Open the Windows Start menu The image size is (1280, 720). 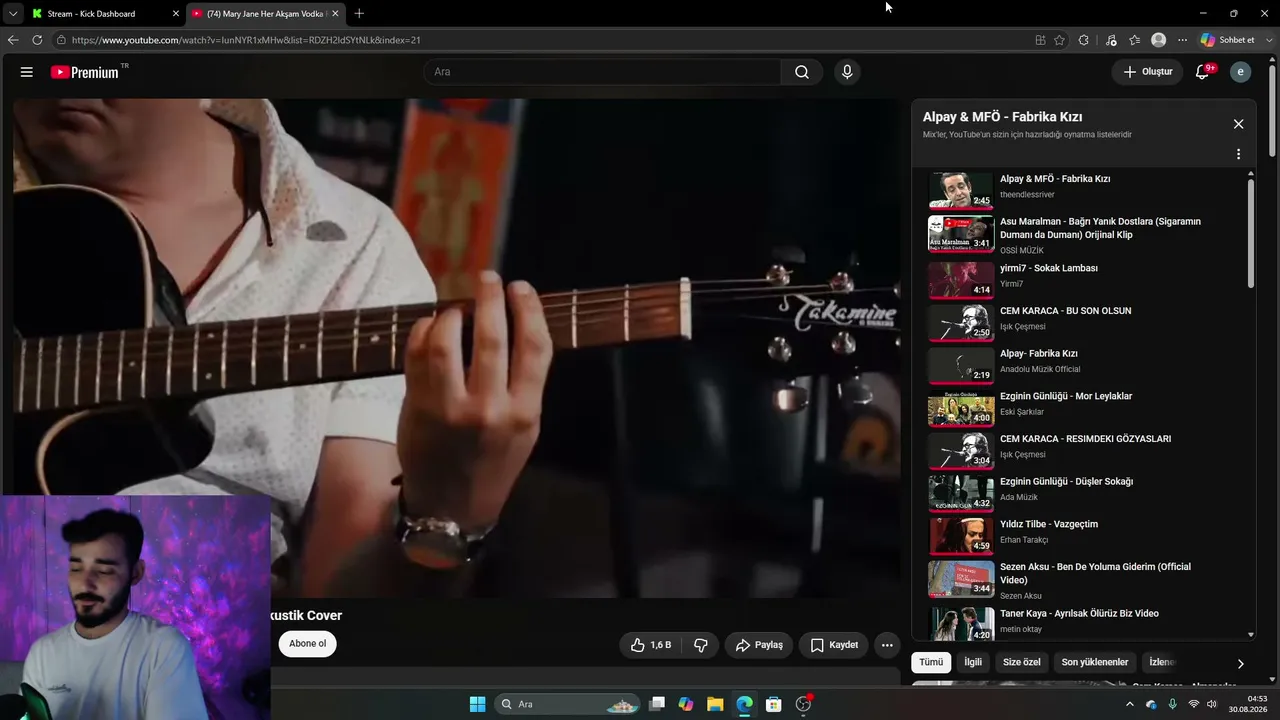click(x=478, y=704)
